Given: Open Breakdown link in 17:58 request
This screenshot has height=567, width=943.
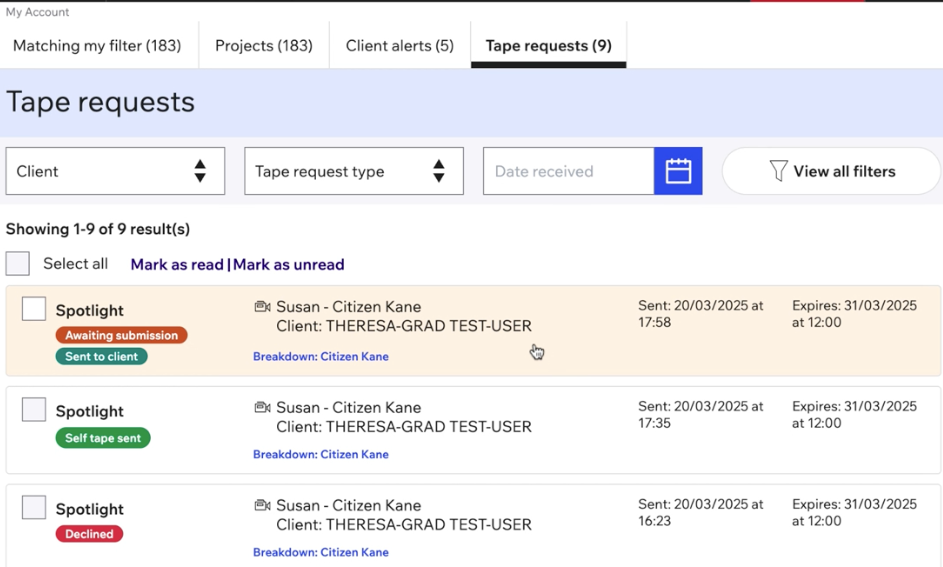Looking at the screenshot, I should pyautogui.click(x=321, y=357).
